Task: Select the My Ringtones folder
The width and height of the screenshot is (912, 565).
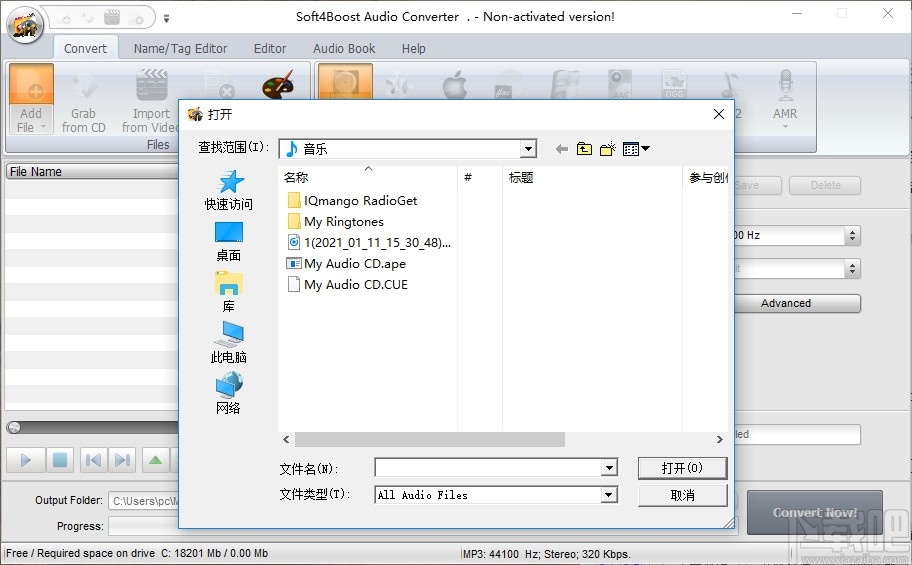Action: [336, 222]
